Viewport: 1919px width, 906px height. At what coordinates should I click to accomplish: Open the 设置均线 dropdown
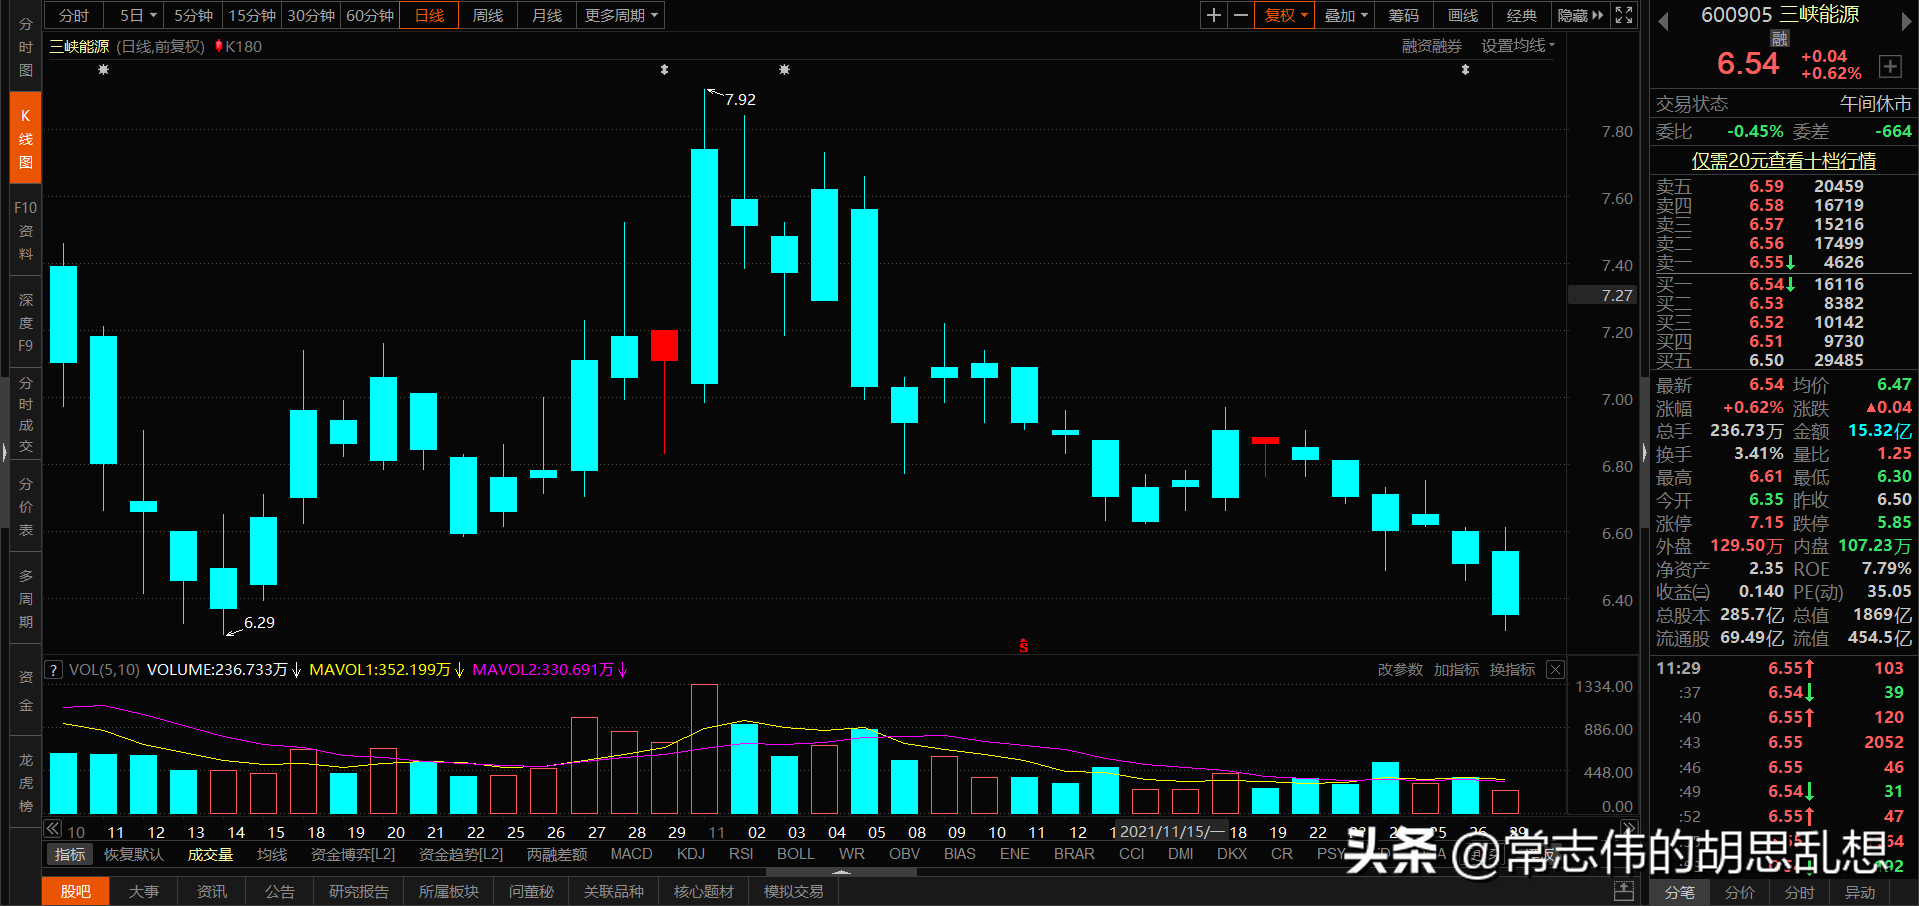[x=1517, y=45]
